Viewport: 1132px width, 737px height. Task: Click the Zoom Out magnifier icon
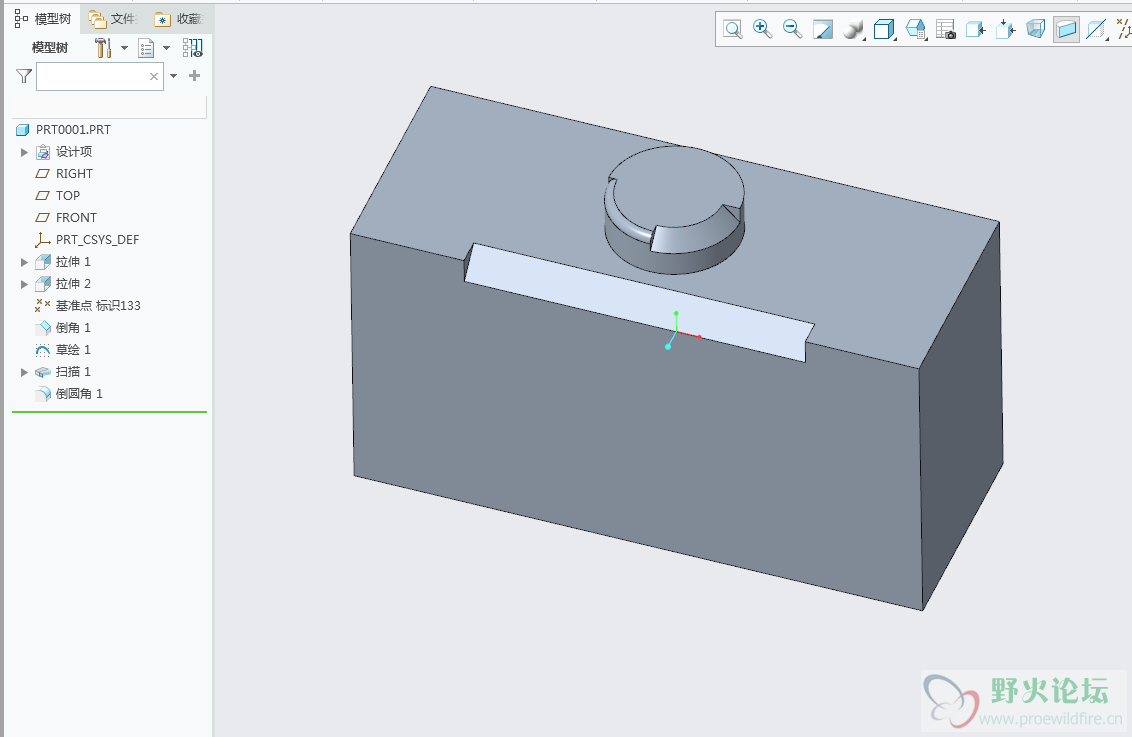(793, 29)
